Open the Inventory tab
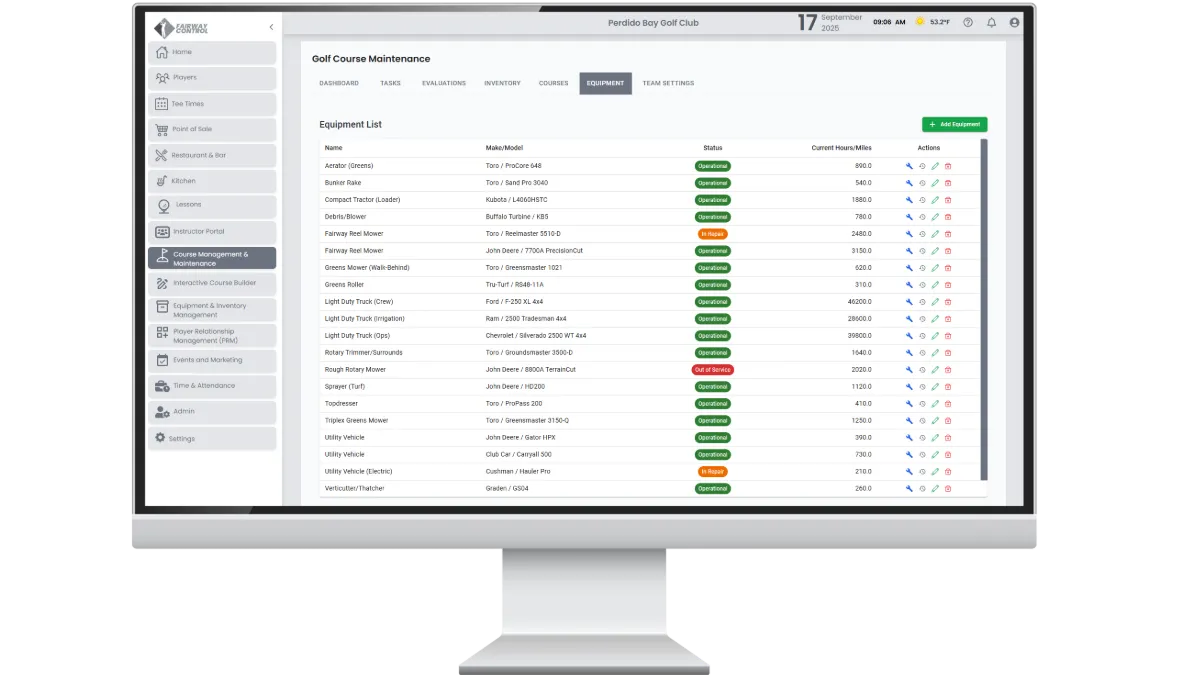The width and height of the screenshot is (1200, 675). [x=502, y=83]
